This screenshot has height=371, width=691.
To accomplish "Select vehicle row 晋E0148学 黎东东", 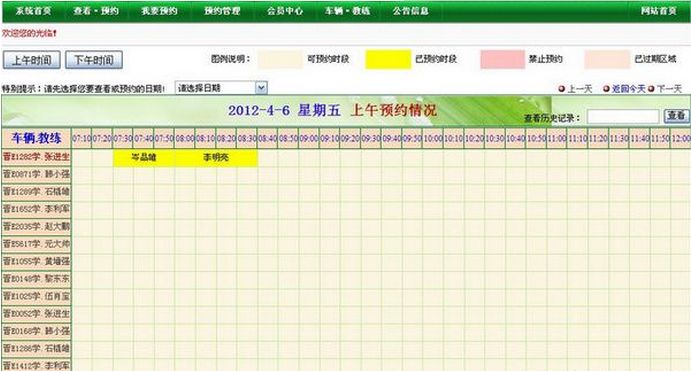I will (x=36, y=278).
